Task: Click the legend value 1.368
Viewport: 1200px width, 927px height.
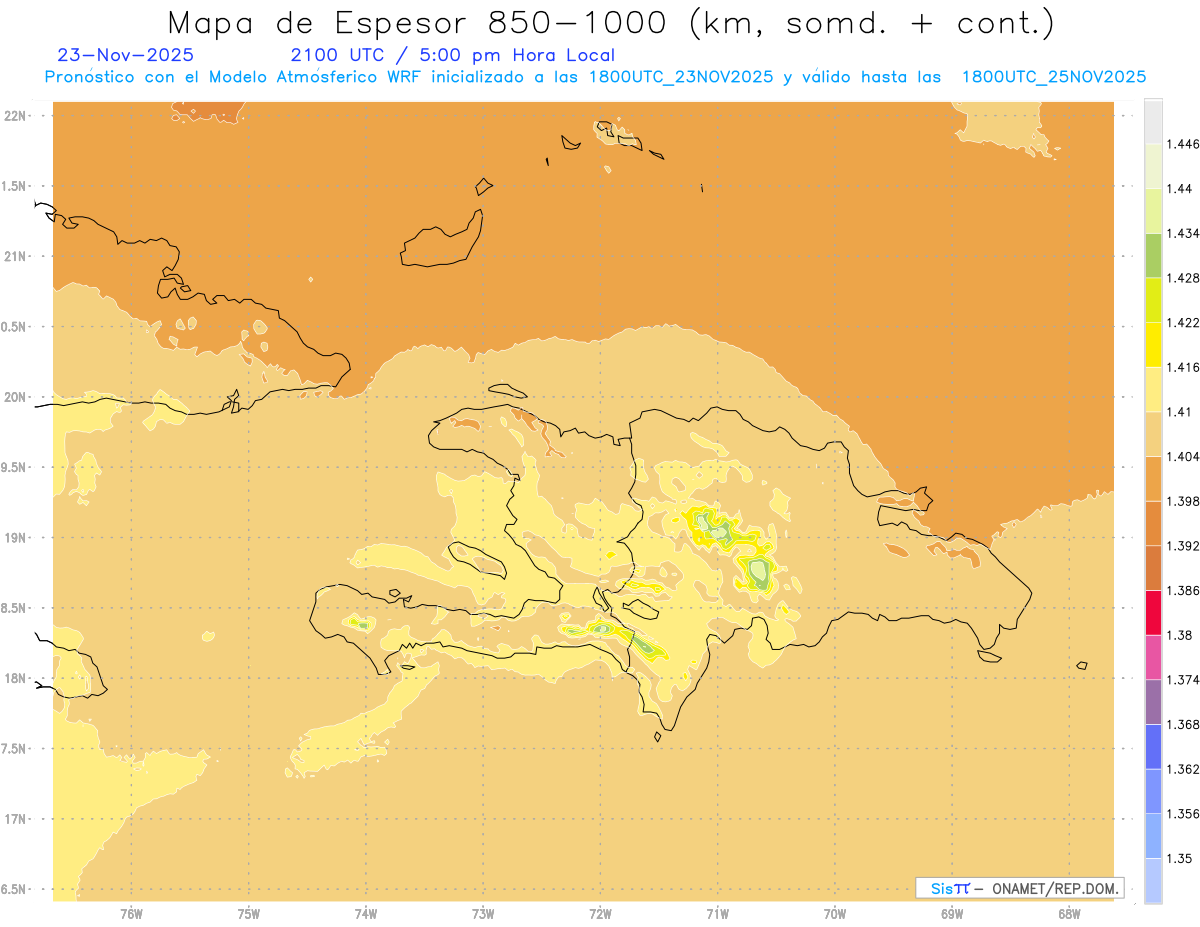Action: coord(1183,724)
